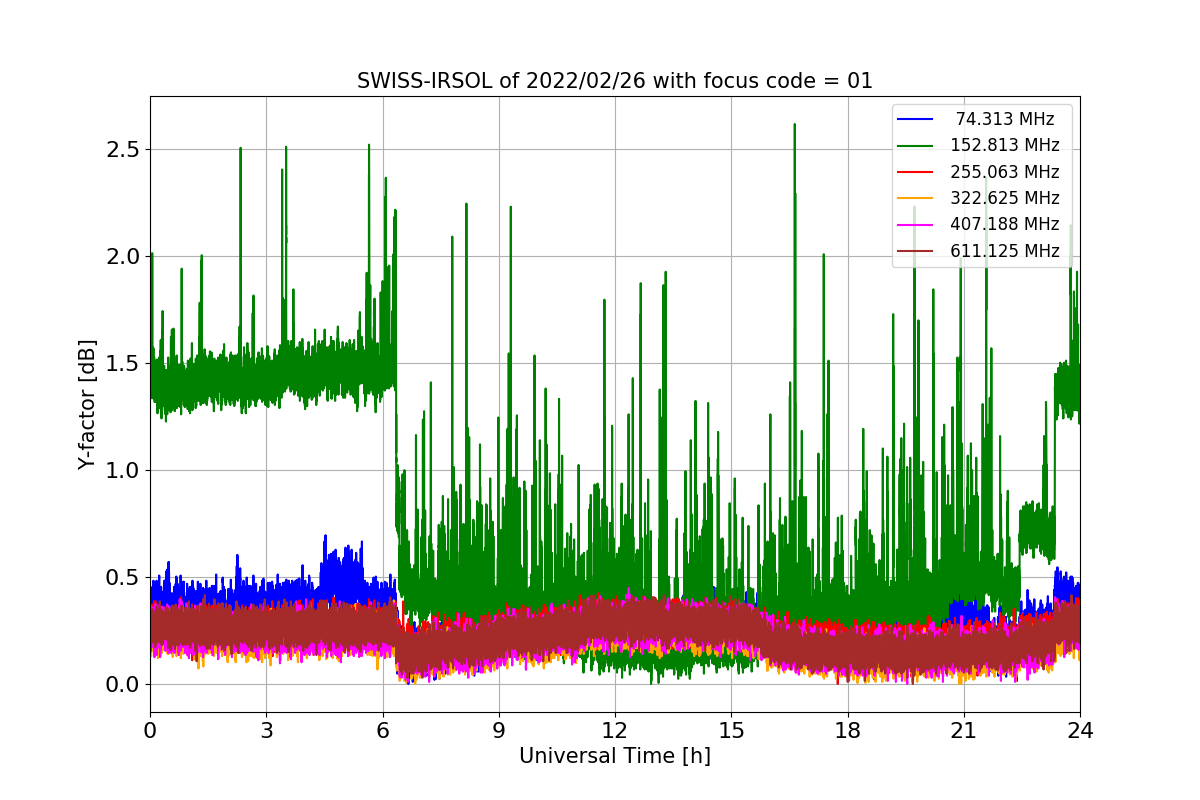
Task: Click the magenta legend line swatch
Action: coord(916,224)
